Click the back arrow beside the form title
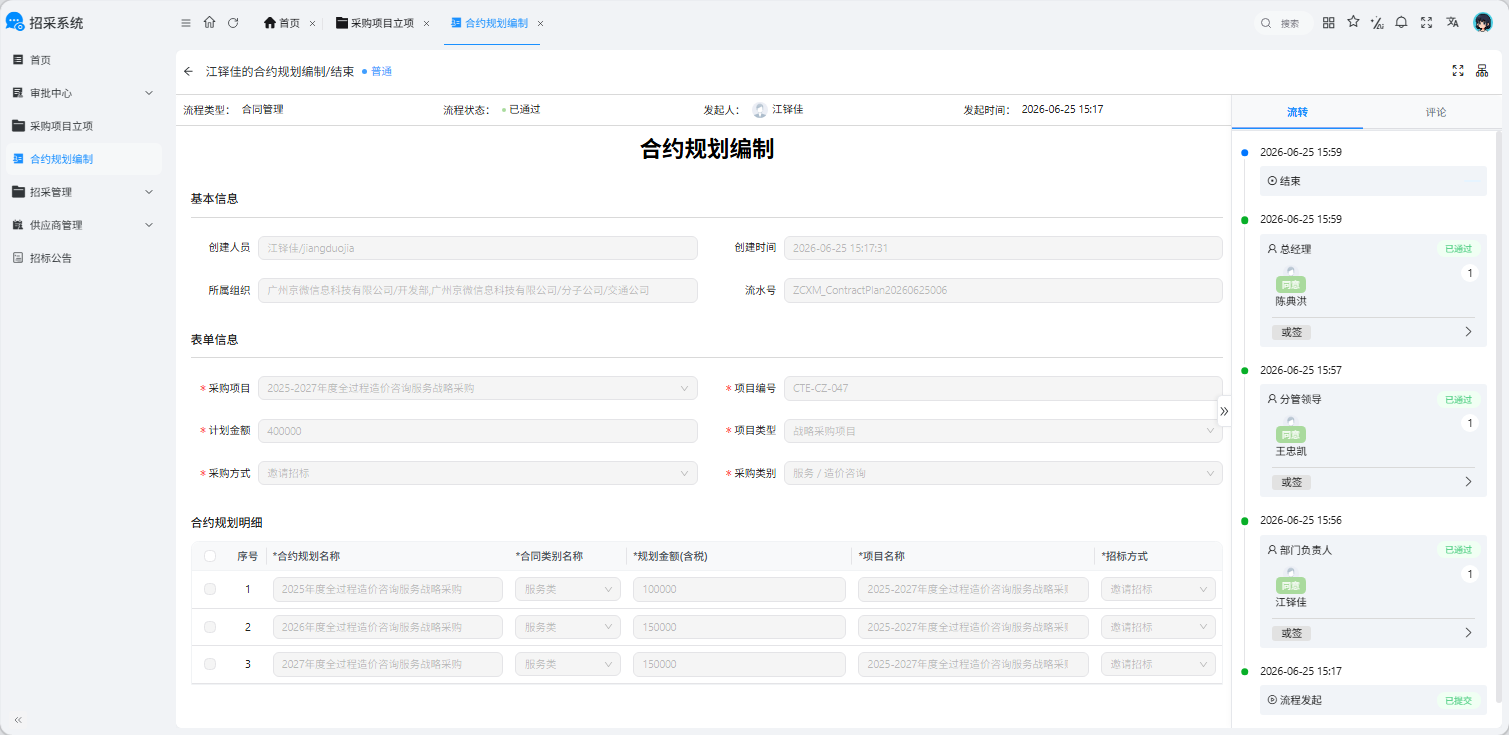Screen dimensions: 1509x735 (188, 71)
